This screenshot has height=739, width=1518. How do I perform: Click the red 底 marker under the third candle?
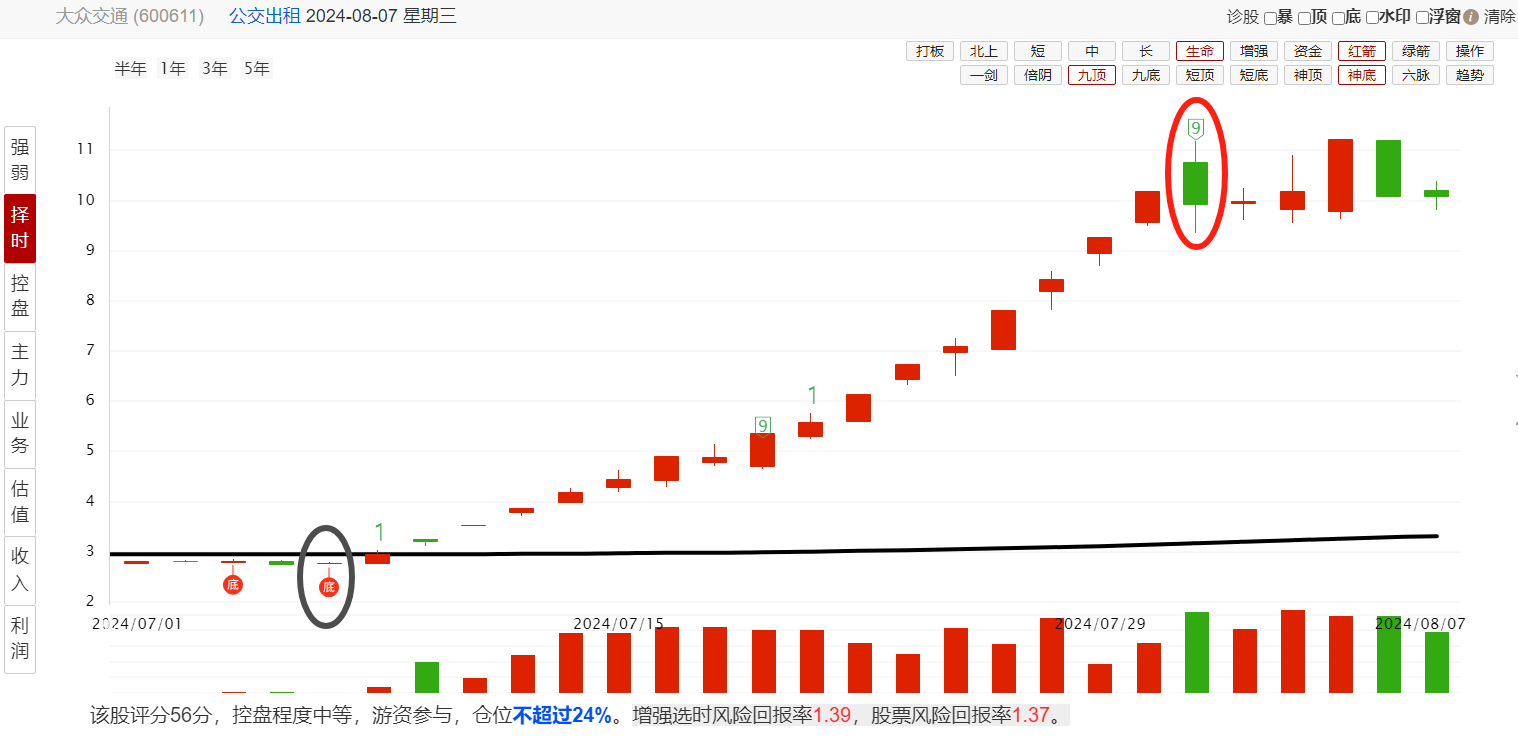(232, 585)
